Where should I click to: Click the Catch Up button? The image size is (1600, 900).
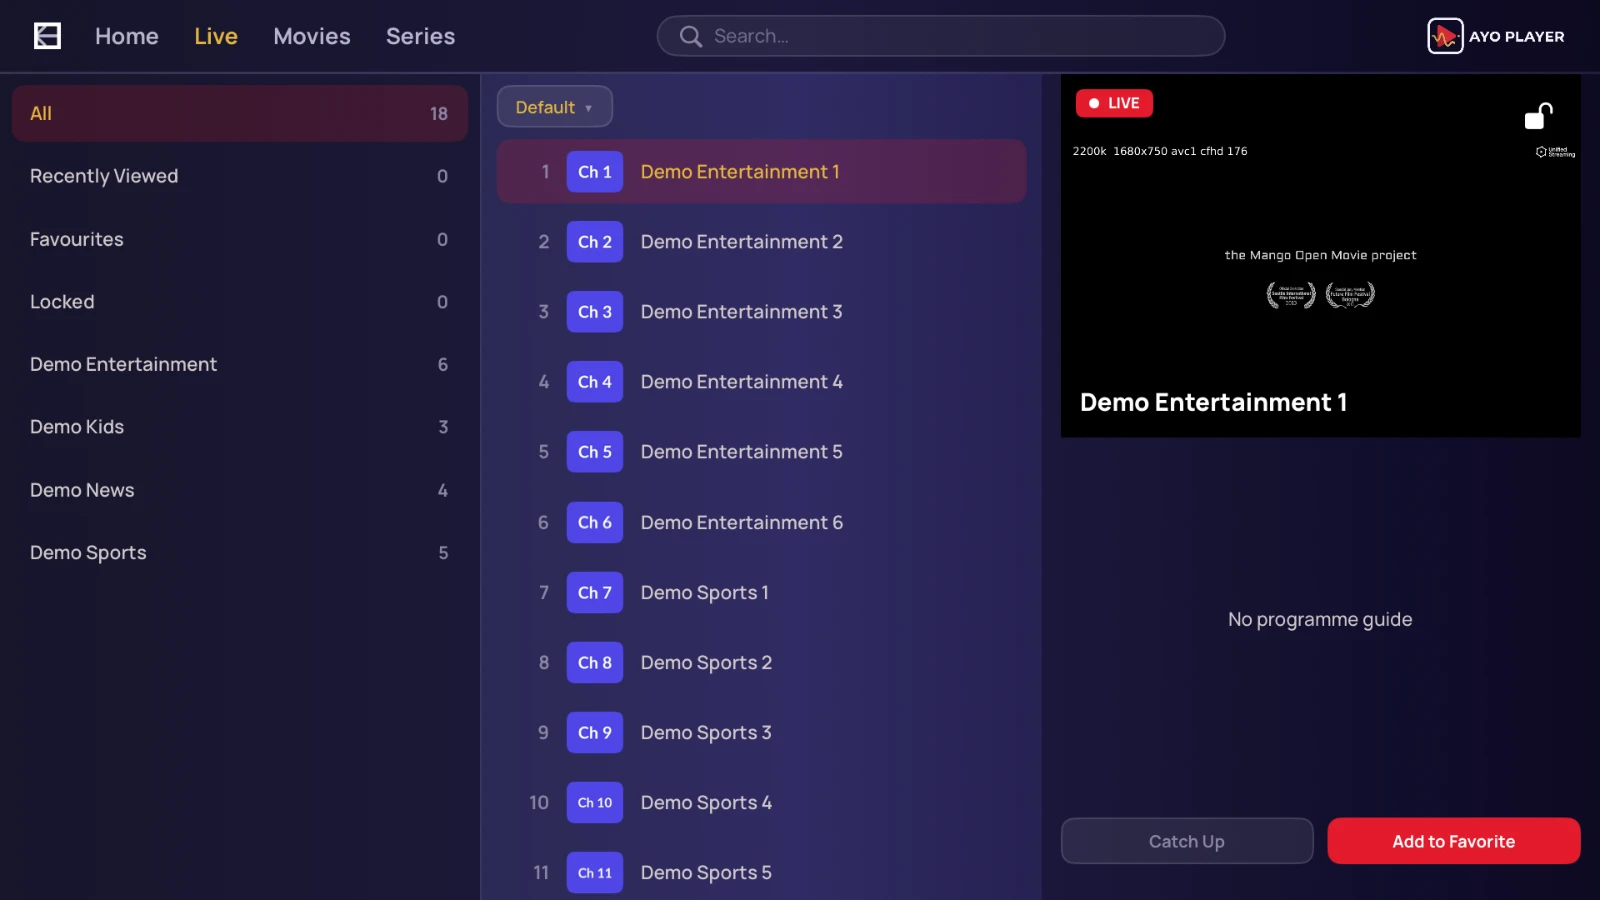[x=1187, y=841]
